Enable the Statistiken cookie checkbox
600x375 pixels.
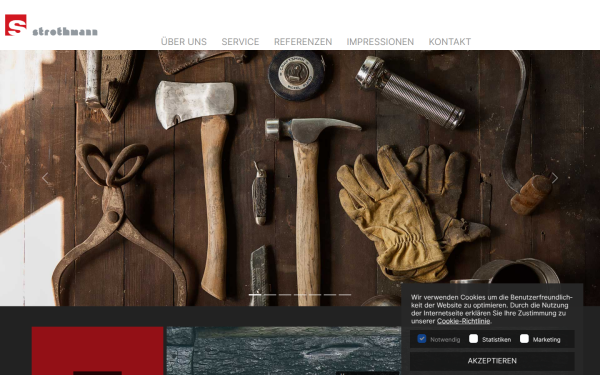473,339
